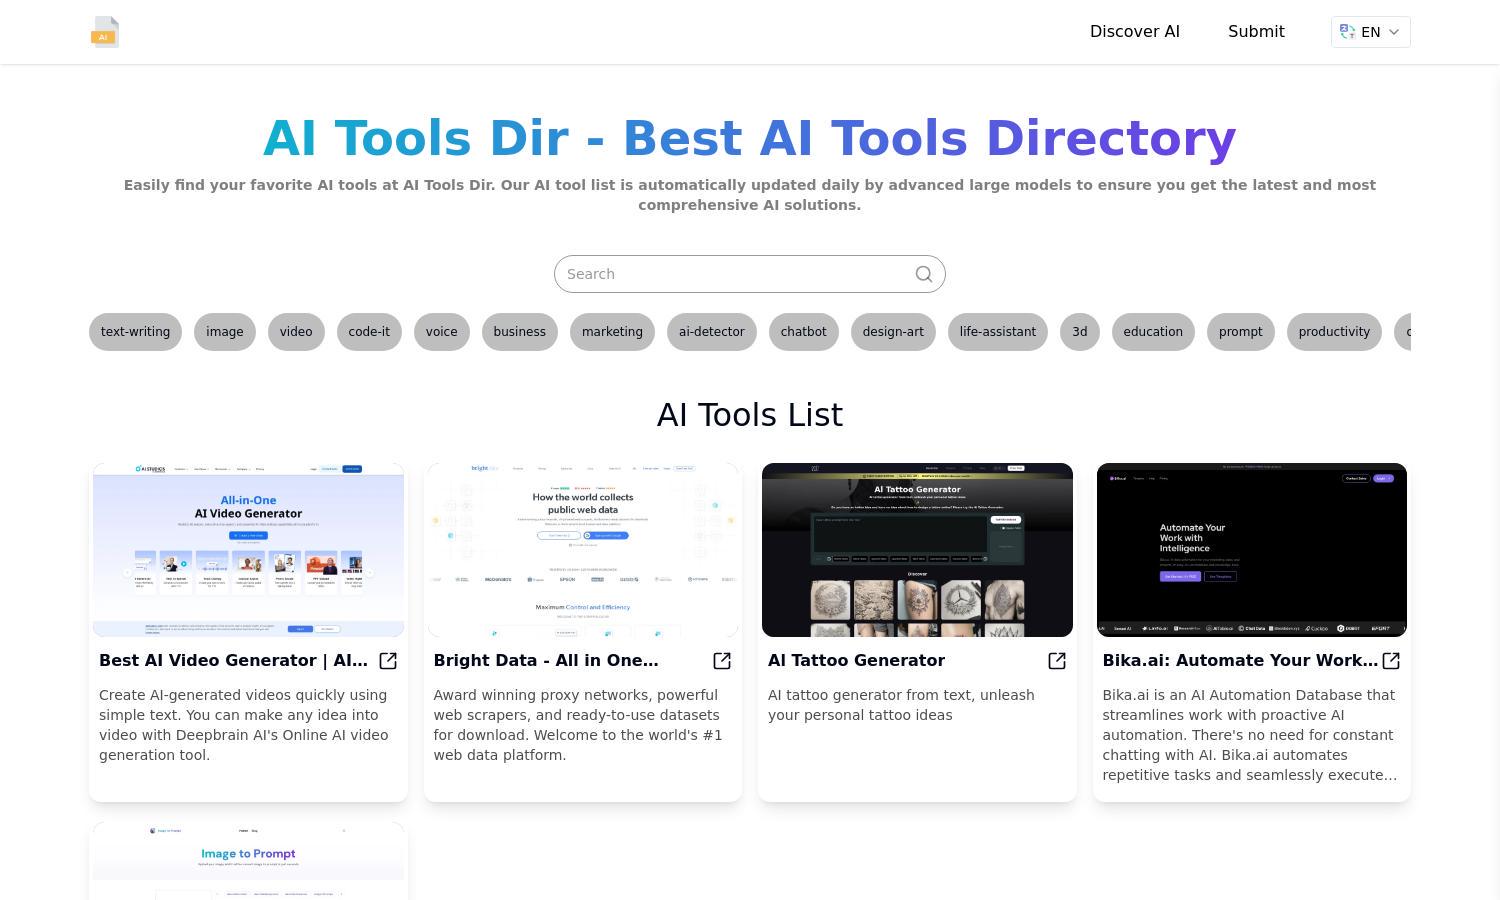Click the Image to Prompt thumbnail

click(248, 861)
